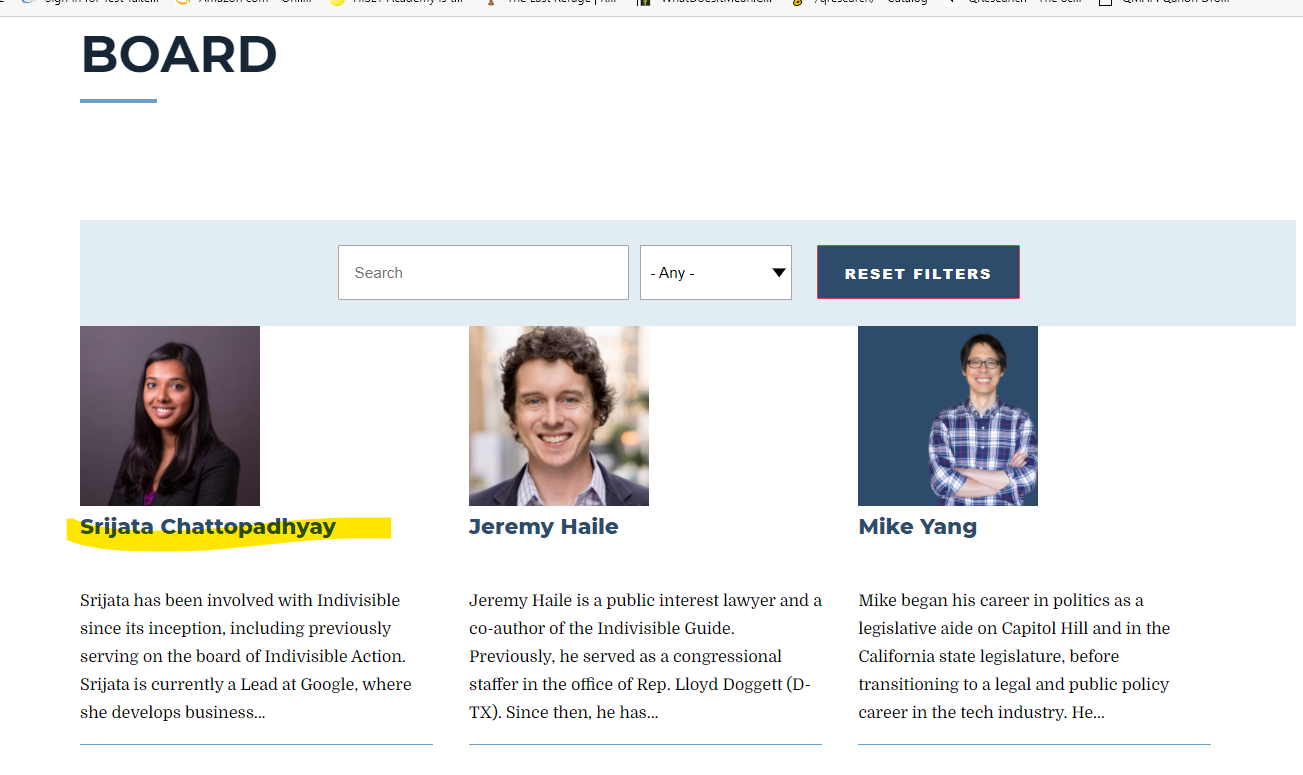Click the bio text starting "Srijata has been involved"
Screen dimensions: 1303x775
click(x=246, y=656)
